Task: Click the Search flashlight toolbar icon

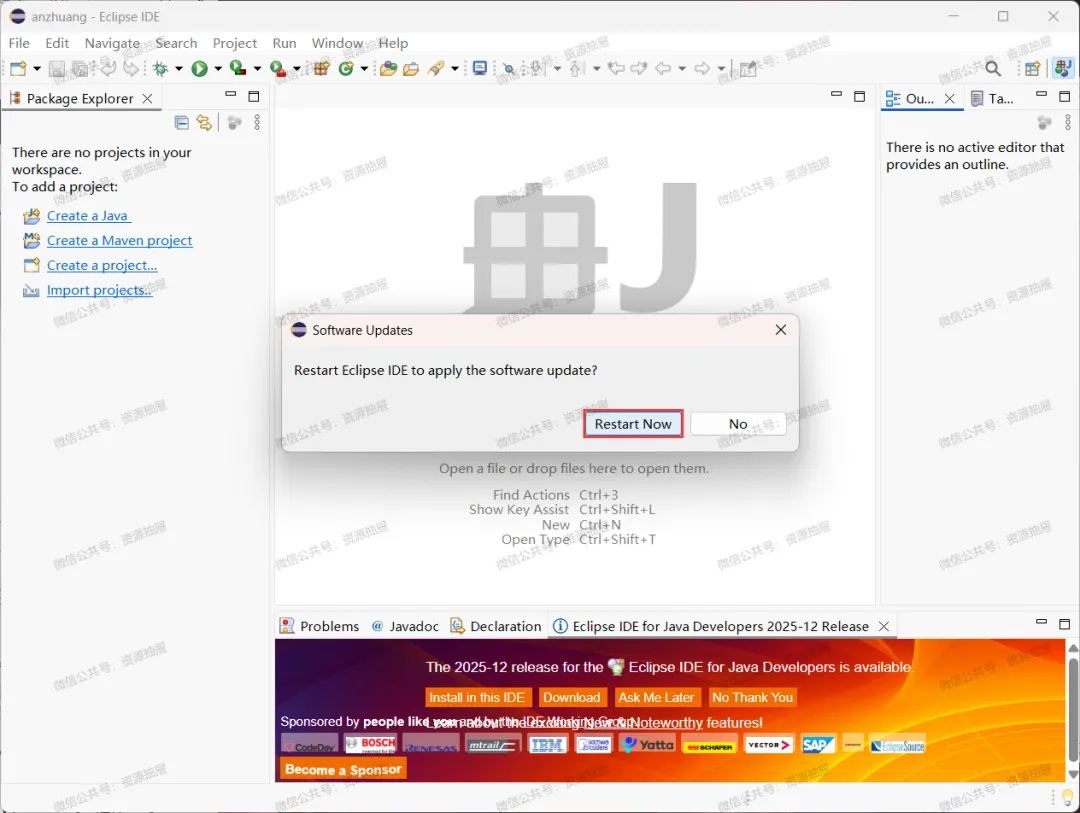Action: pos(436,68)
